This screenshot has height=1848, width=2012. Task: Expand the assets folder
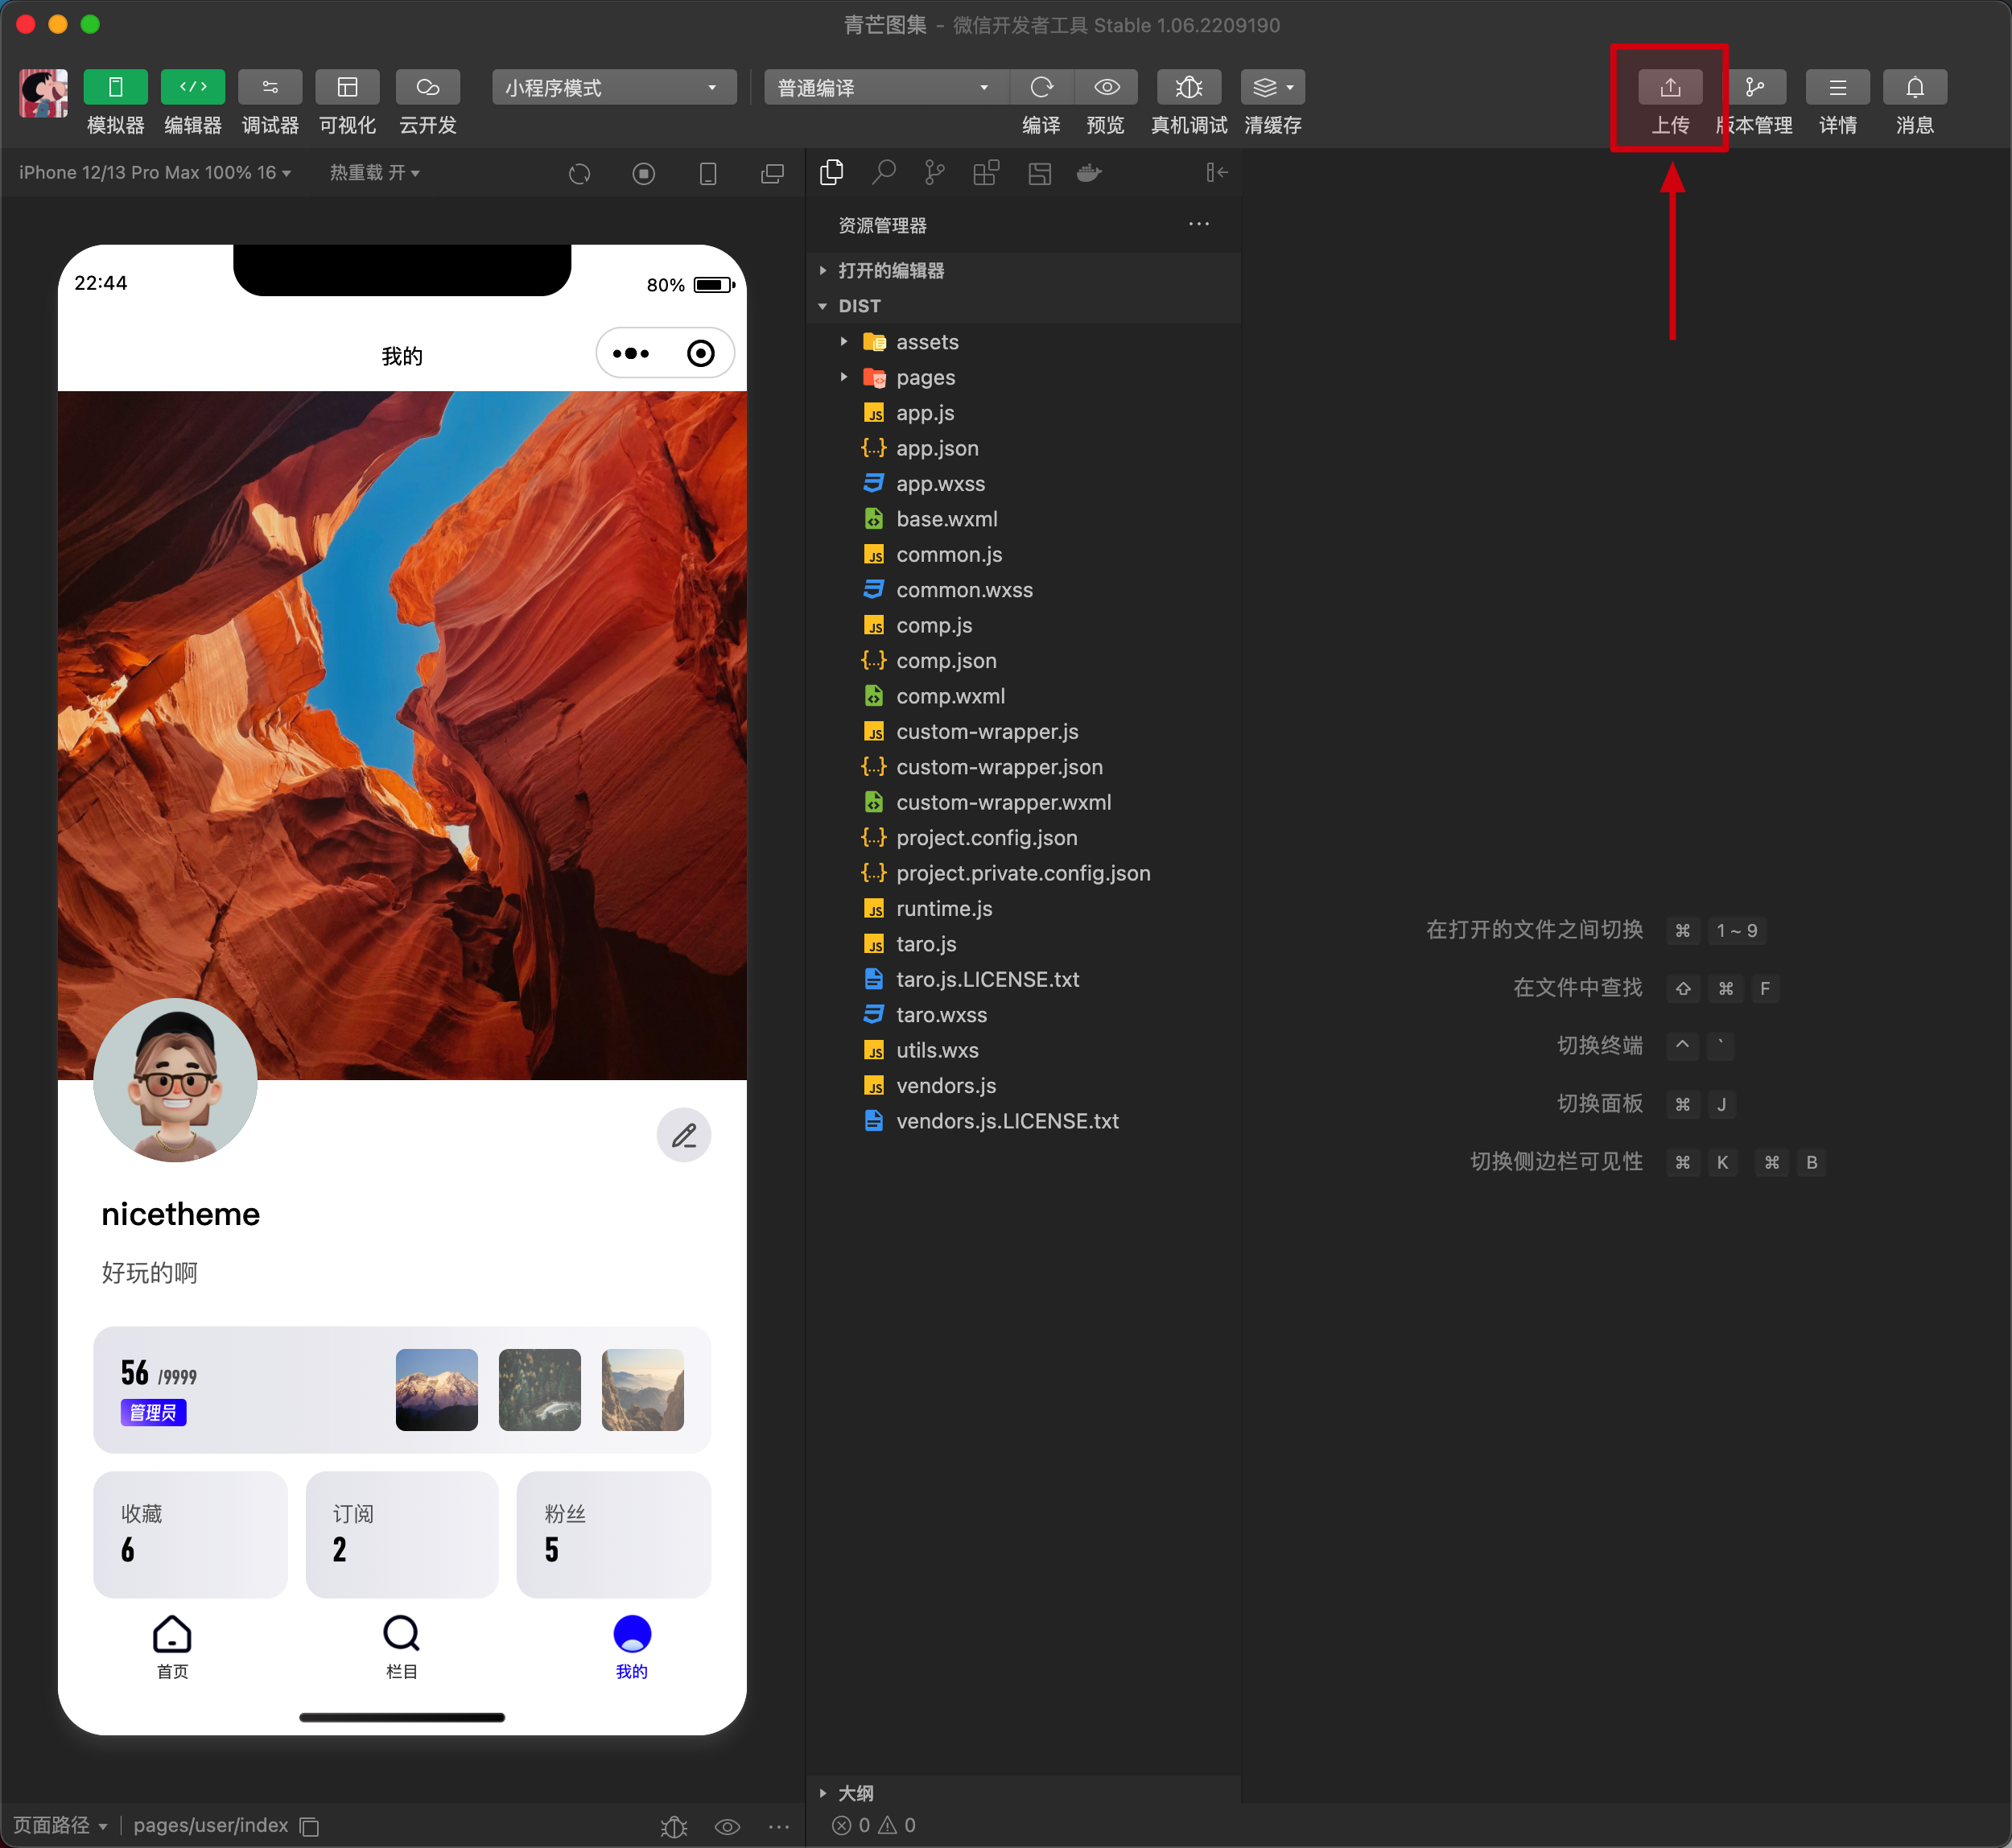(x=1023, y=342)
